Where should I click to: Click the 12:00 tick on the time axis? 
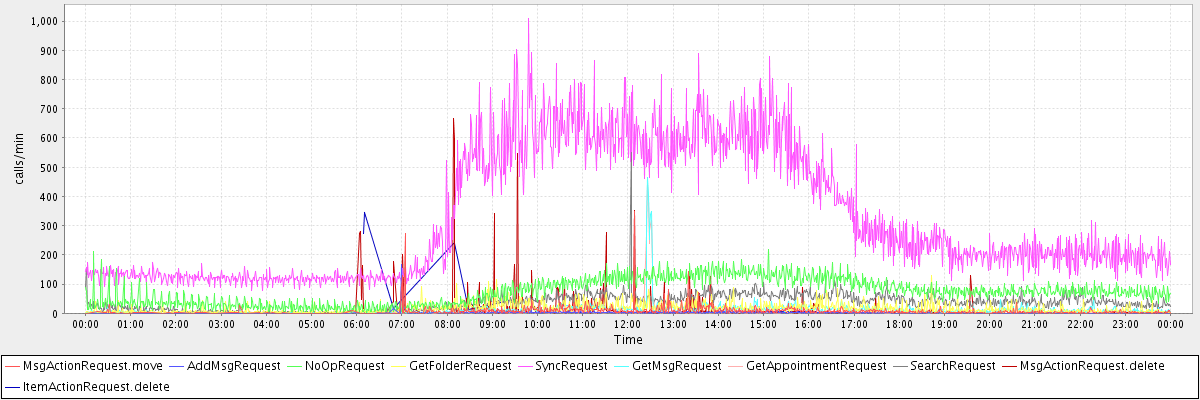click(628, 324)
